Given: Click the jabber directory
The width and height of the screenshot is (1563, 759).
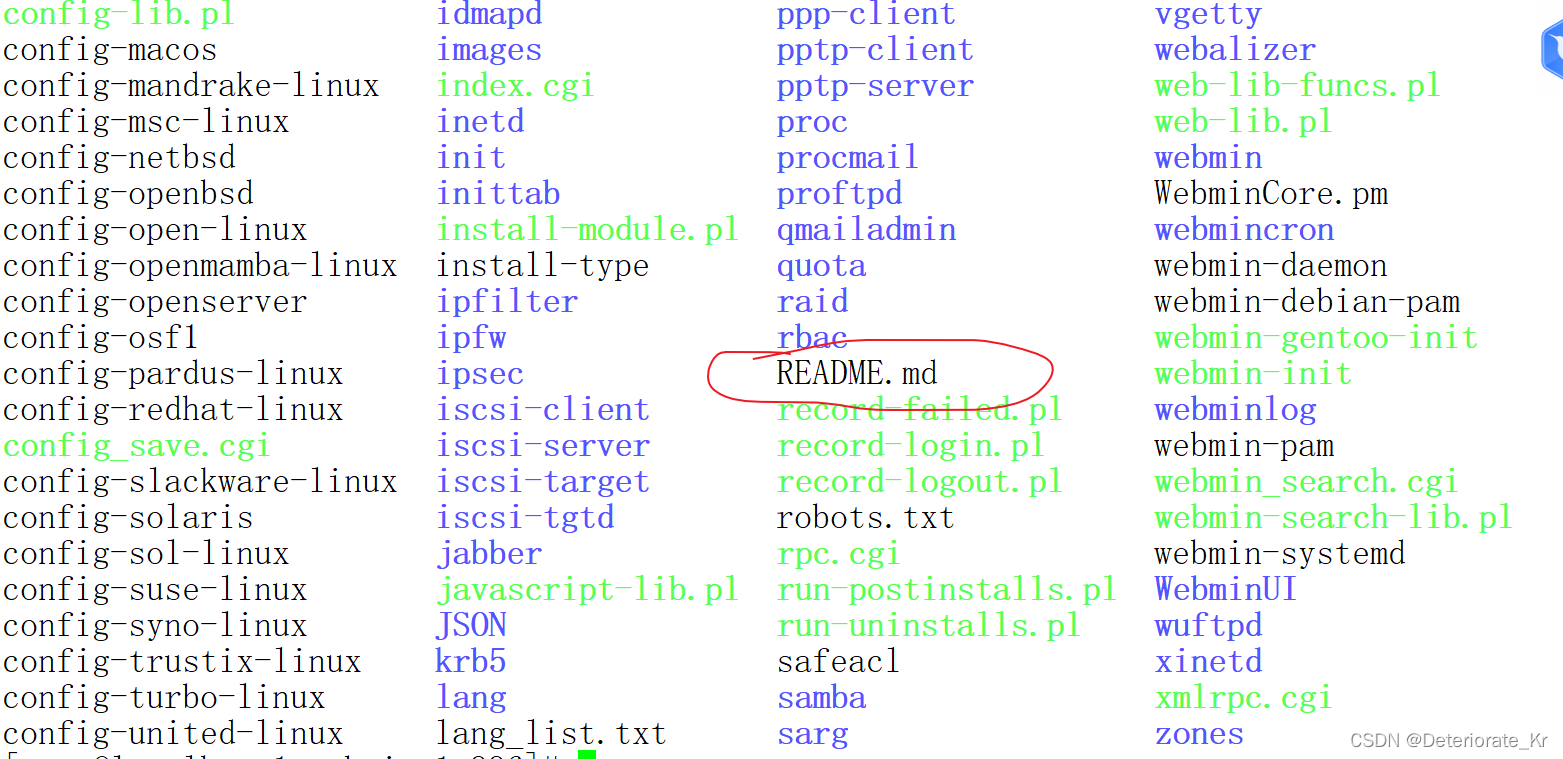Looking at the screenshot, I should point(489,554).
